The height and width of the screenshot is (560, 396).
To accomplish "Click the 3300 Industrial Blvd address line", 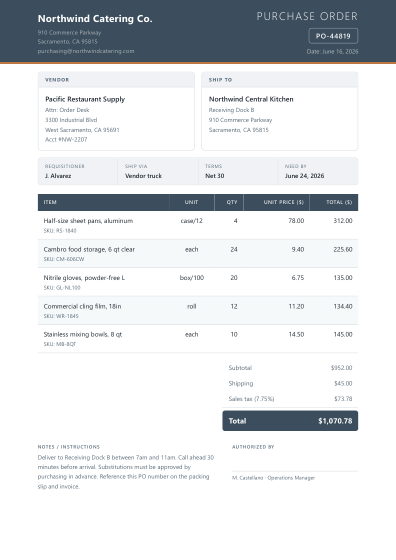I will point(71,120).
